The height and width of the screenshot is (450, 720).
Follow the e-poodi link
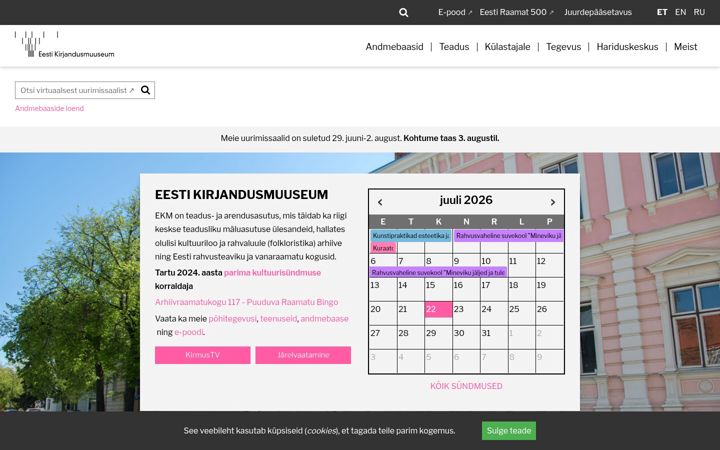[189, 332]
